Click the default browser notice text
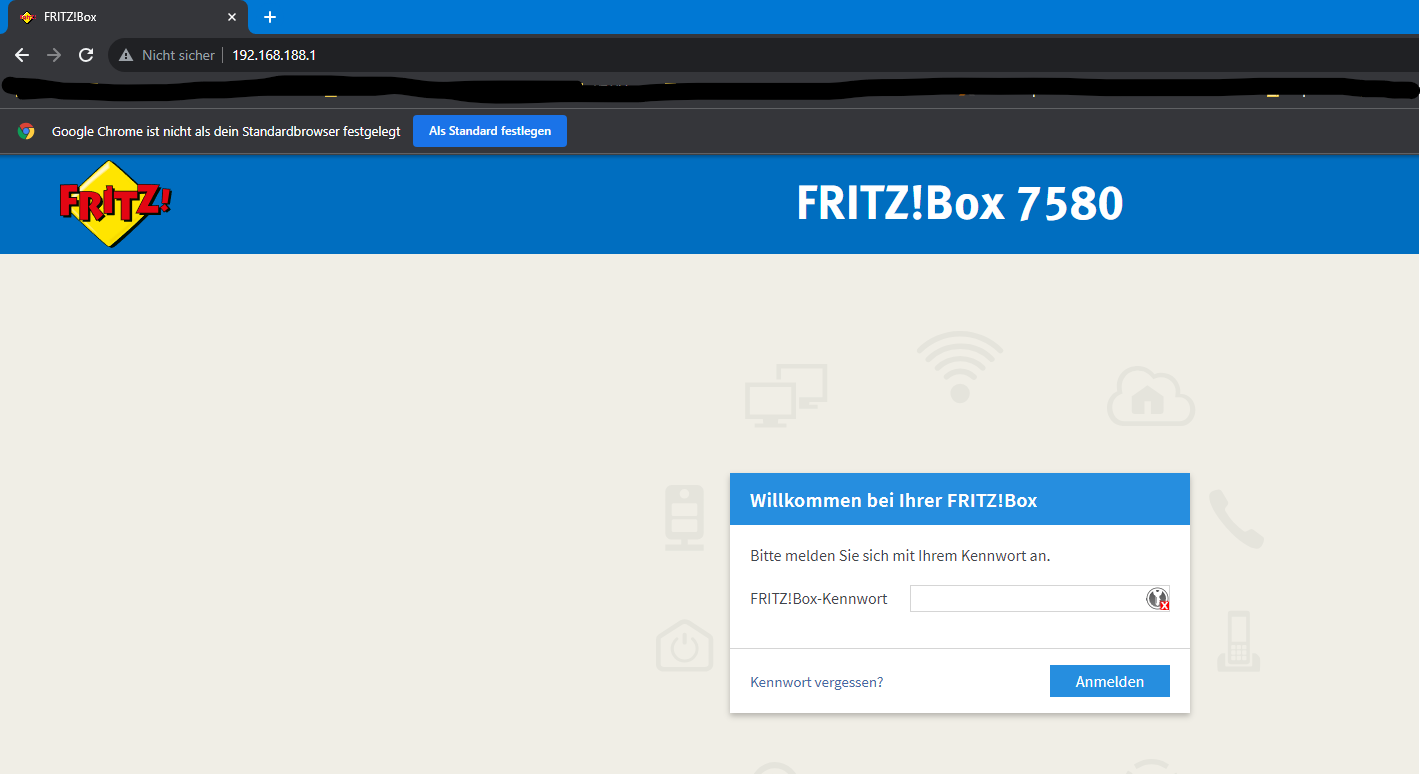Image resolution: width=1421 pixels, height=774 pixels. point(226,131)
